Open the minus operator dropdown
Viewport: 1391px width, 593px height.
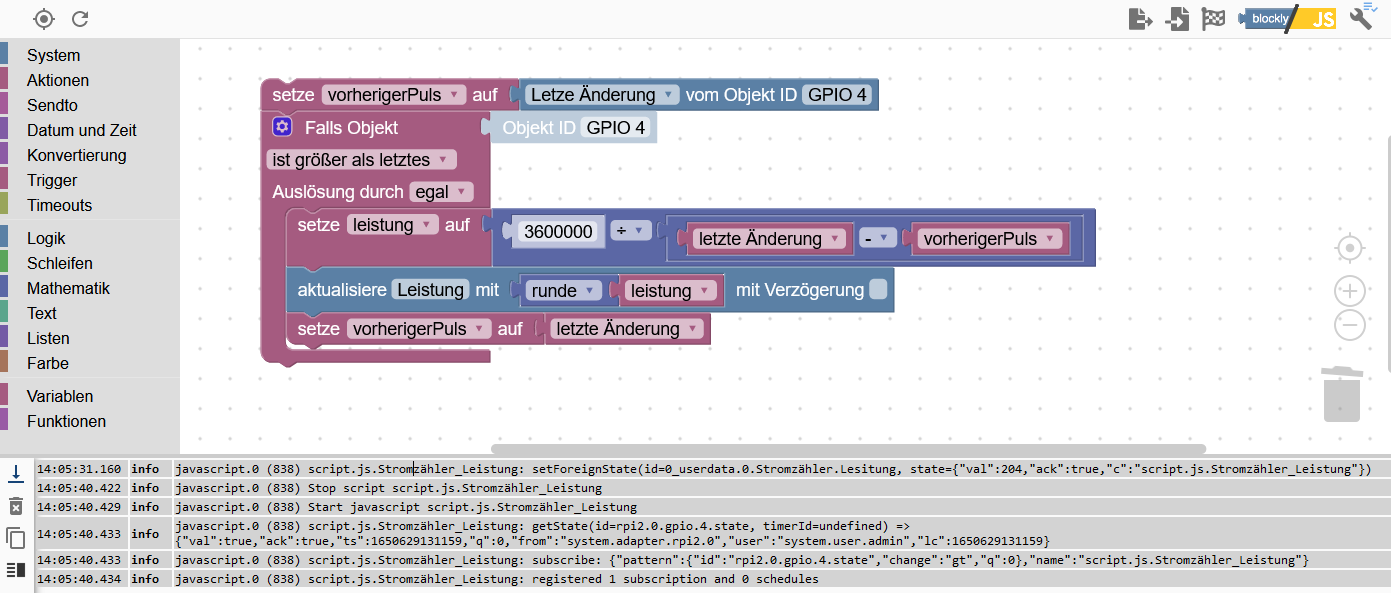(x=877, y=239)
